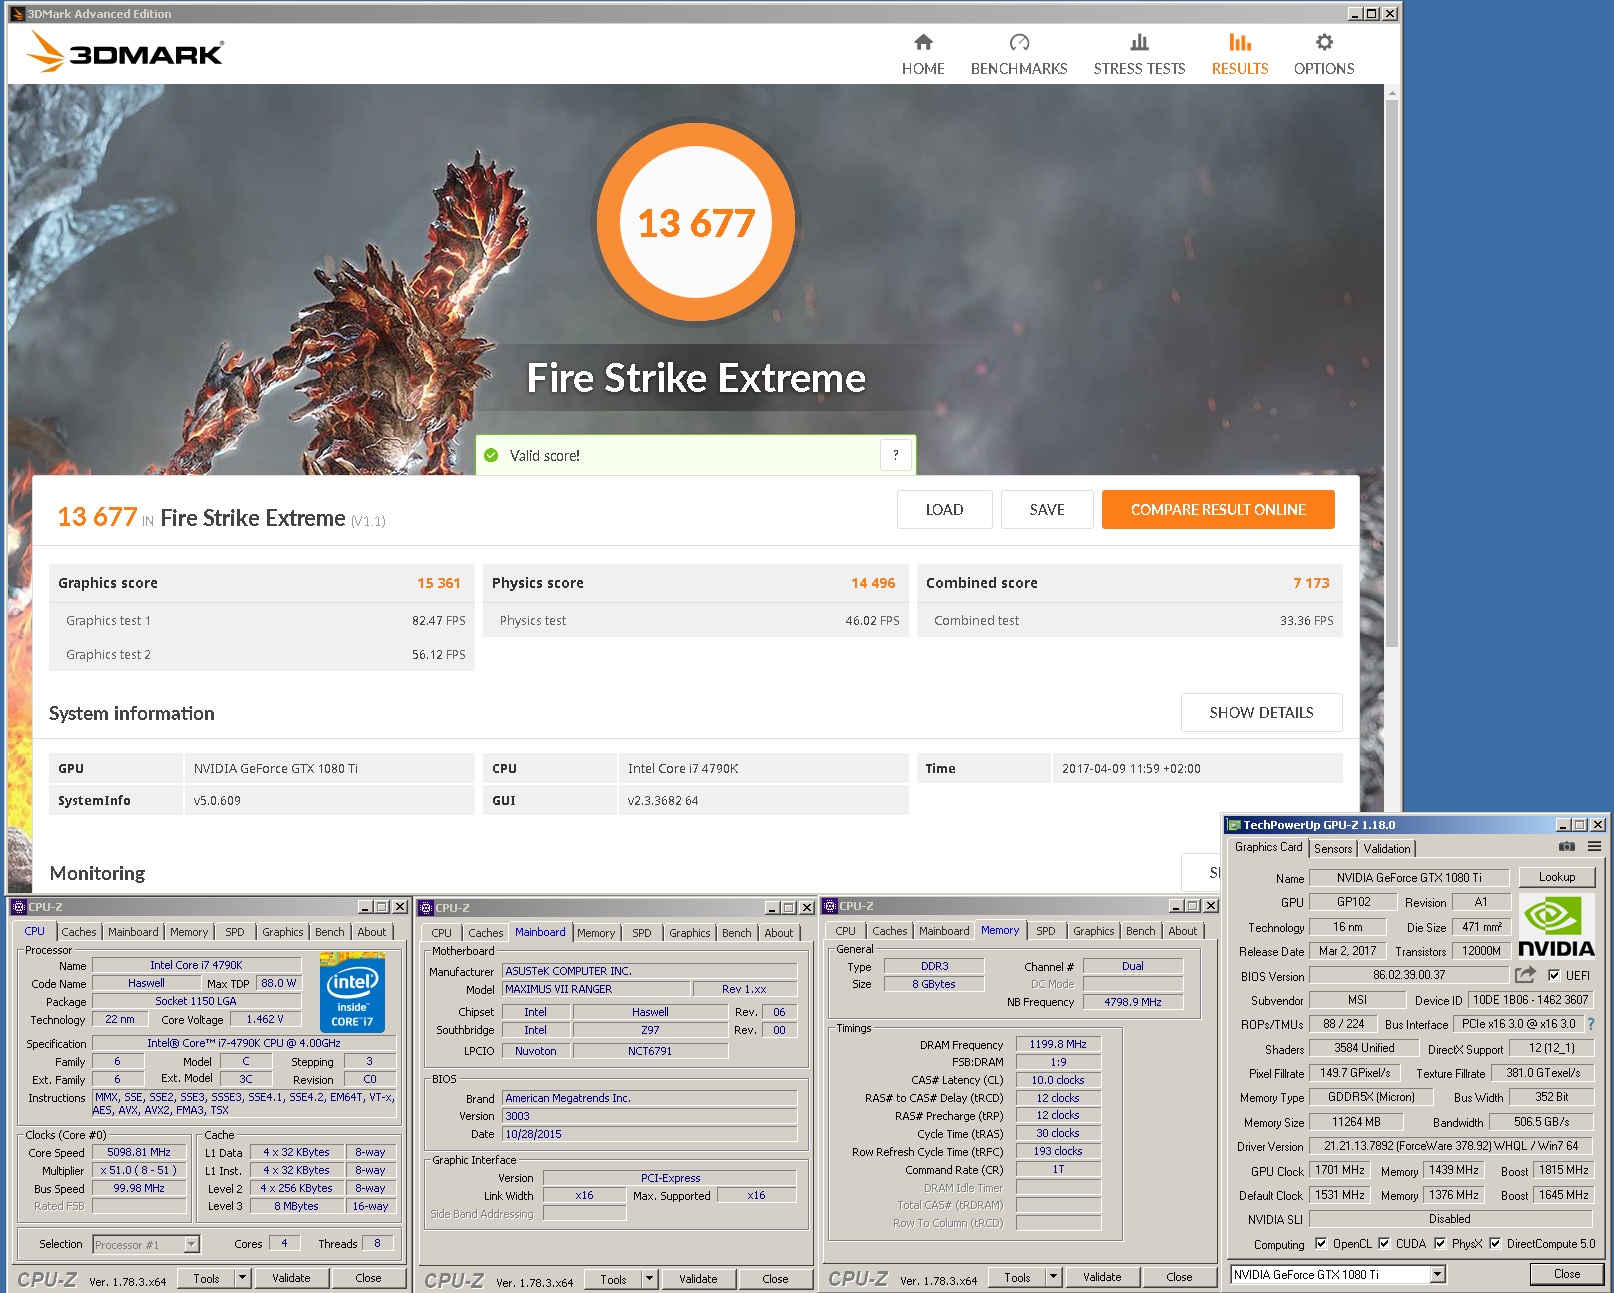Go to HOME in 3DMark

tap(923, 55)
